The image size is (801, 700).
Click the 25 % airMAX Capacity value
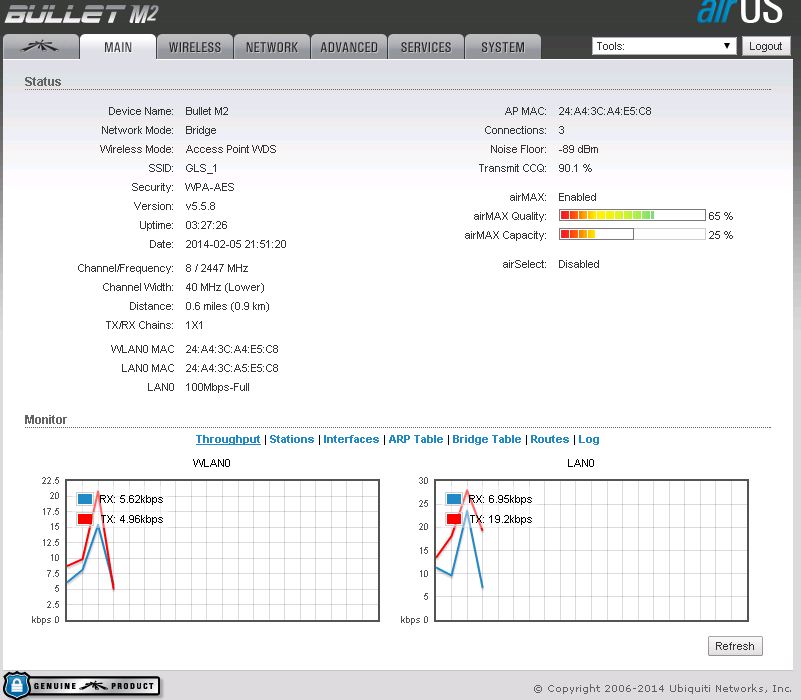pos(720,235)
